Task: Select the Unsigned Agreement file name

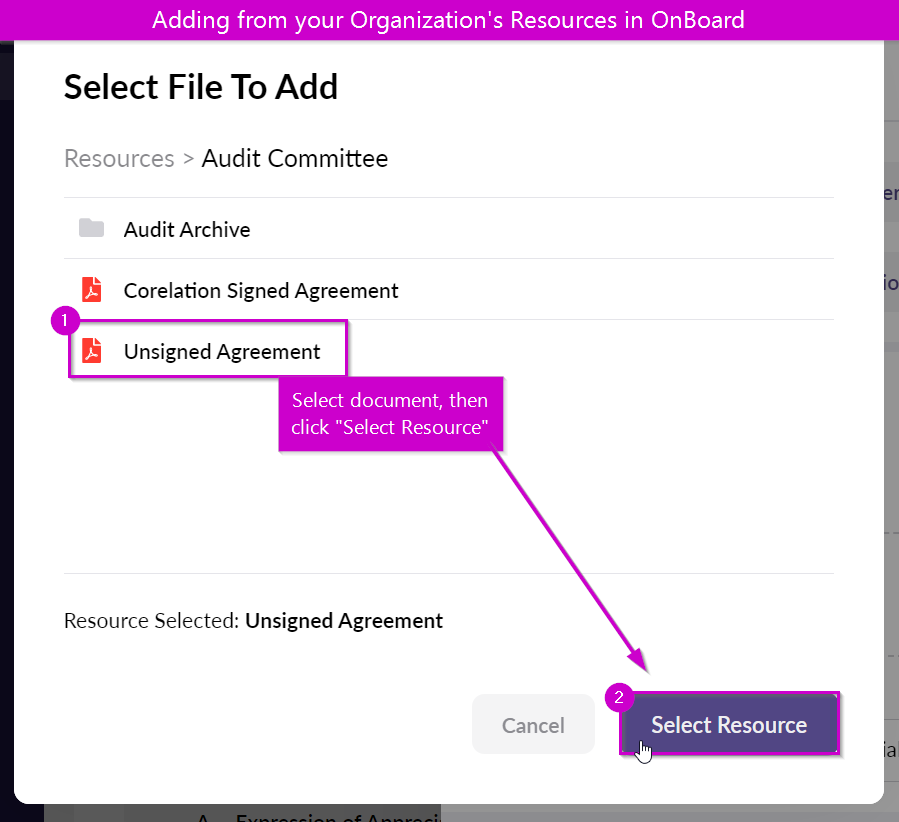Action: pyautogui.click(x=222, y=352)
